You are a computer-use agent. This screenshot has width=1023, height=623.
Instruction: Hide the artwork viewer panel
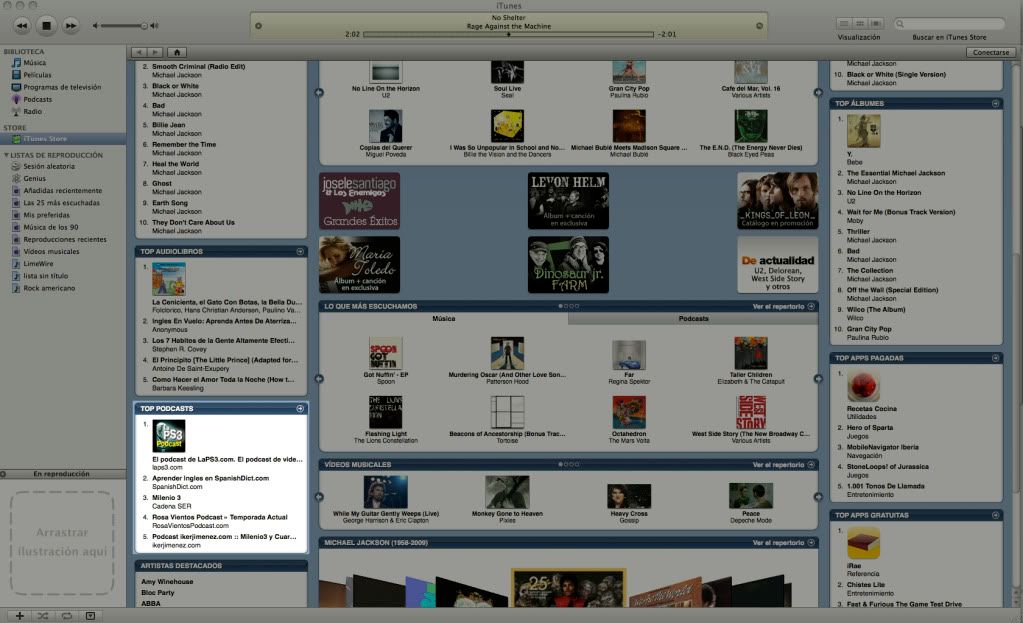[90, 615]
